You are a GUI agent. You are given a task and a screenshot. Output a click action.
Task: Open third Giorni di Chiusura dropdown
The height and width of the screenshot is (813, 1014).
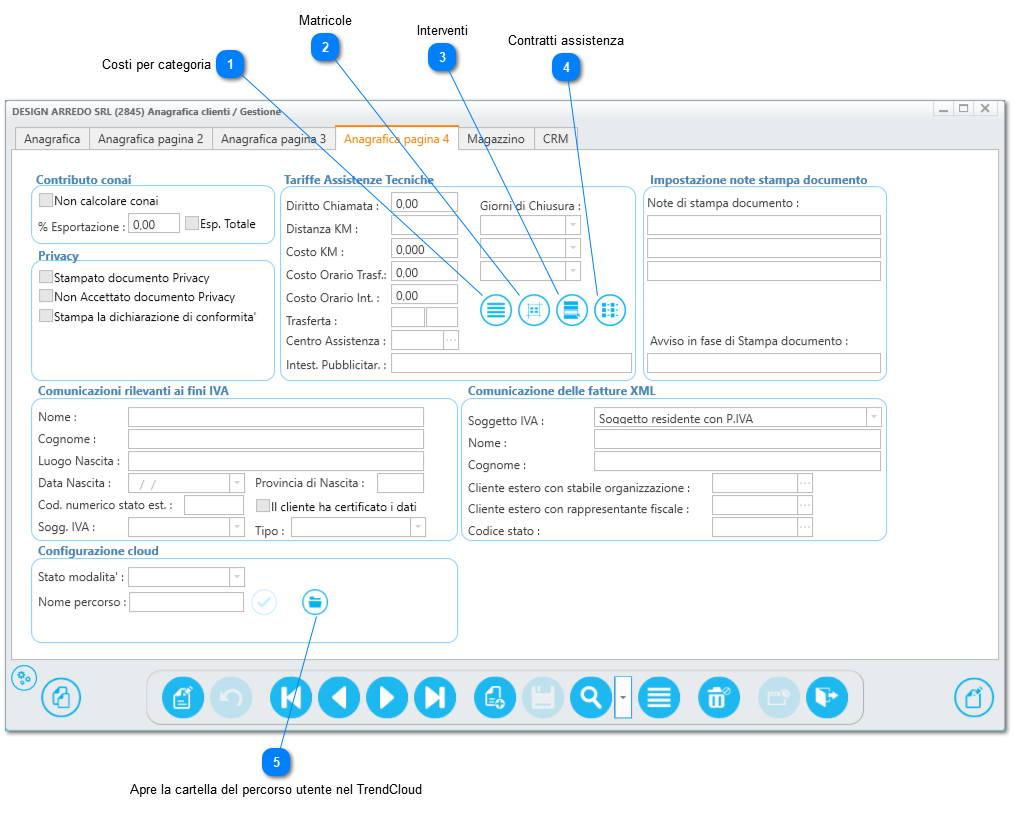coord(573,271)
